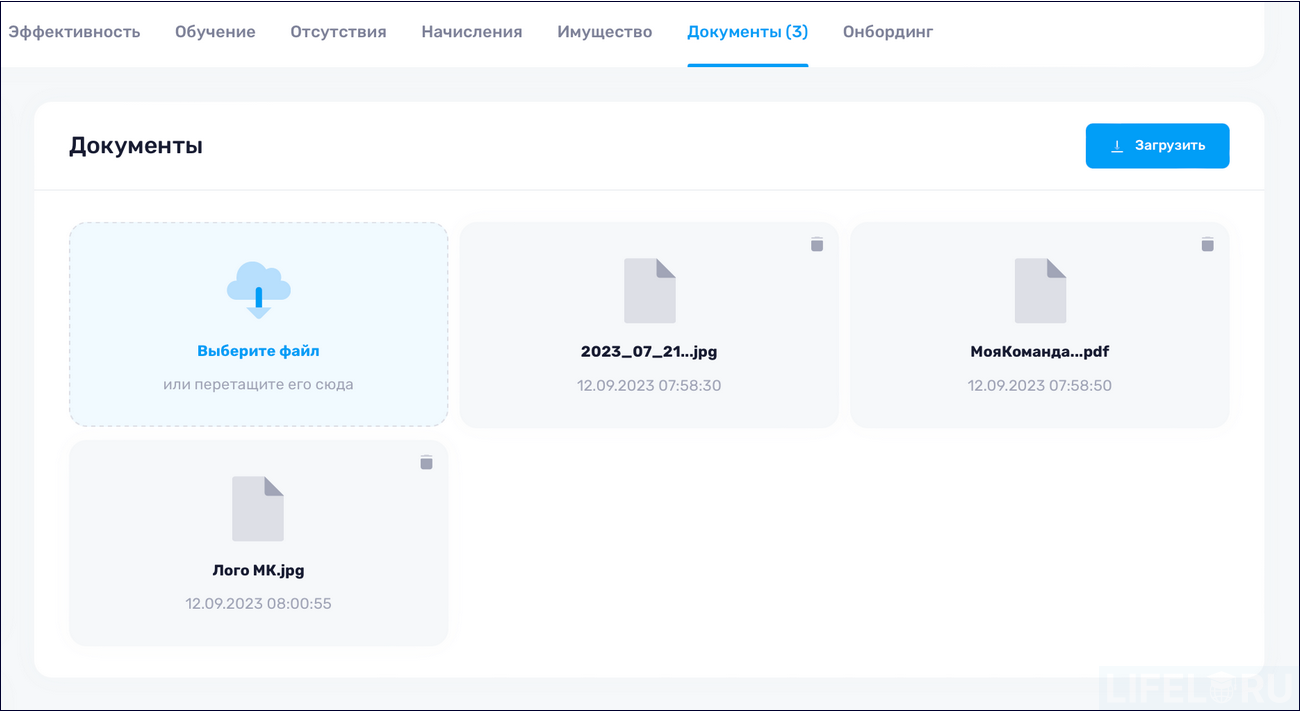1300x711 pixels.
Task: Delete the 2023_07_21...jpg document
Action: coord(817,243)
